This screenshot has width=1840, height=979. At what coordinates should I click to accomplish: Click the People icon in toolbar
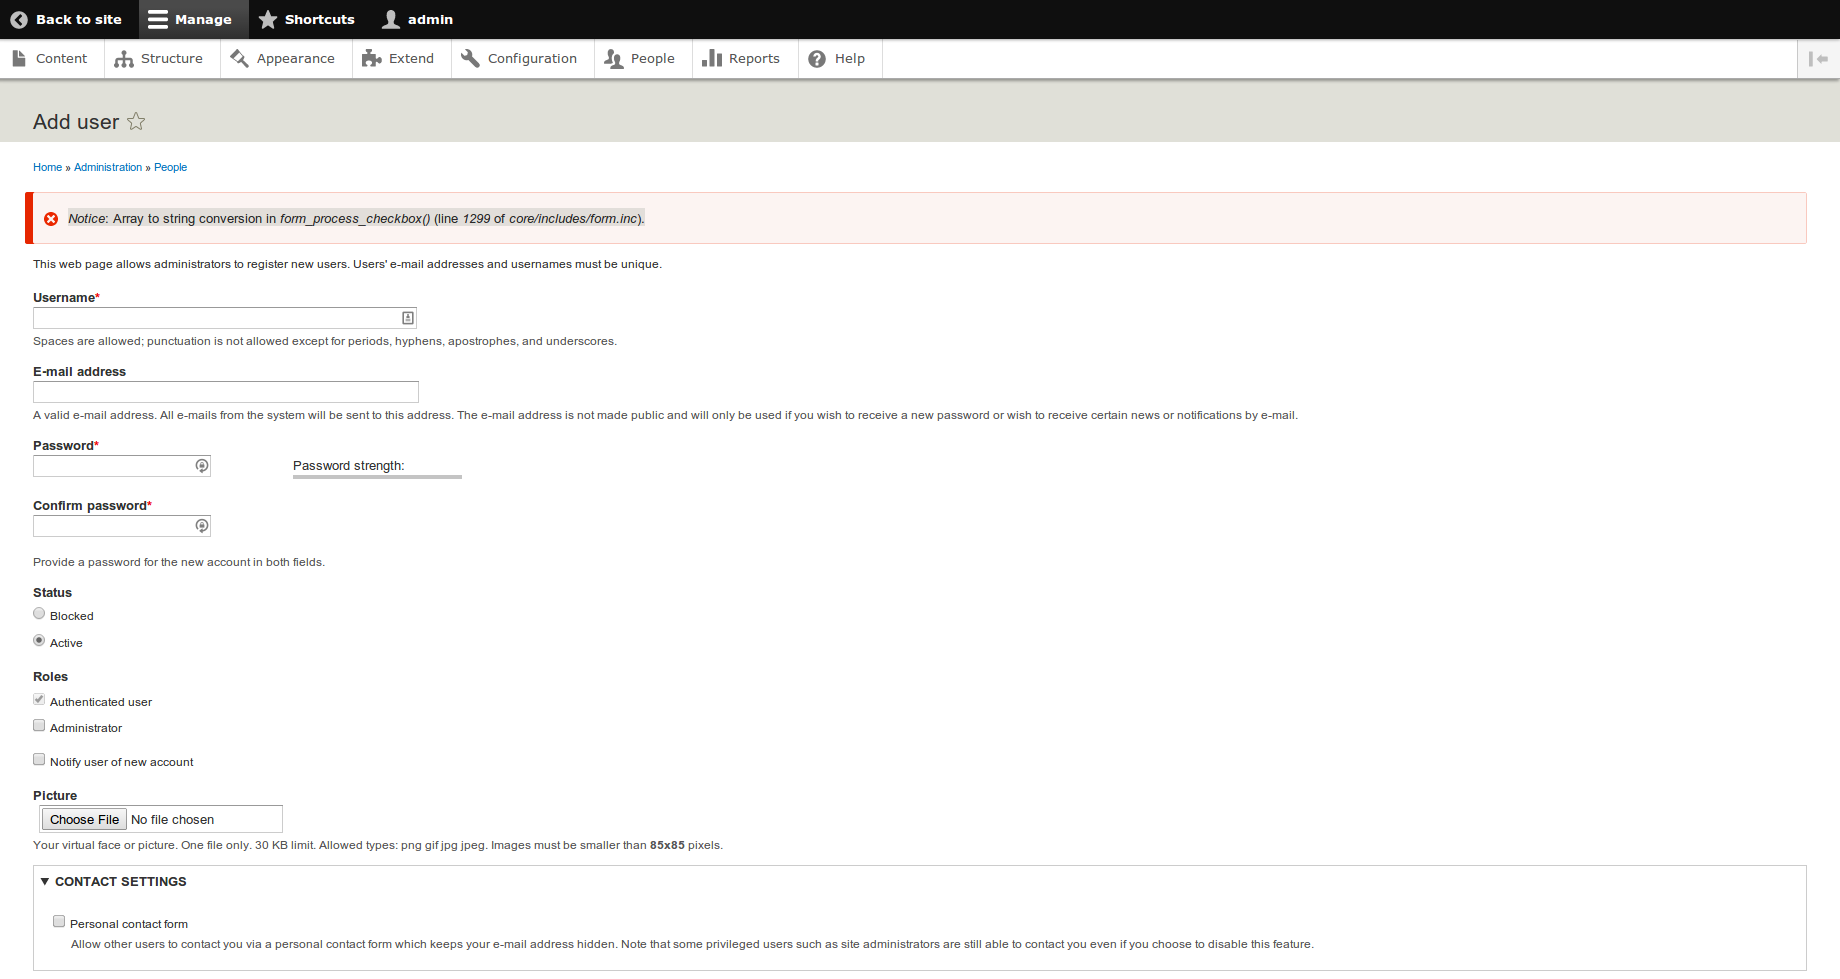(x=614, y=59)
